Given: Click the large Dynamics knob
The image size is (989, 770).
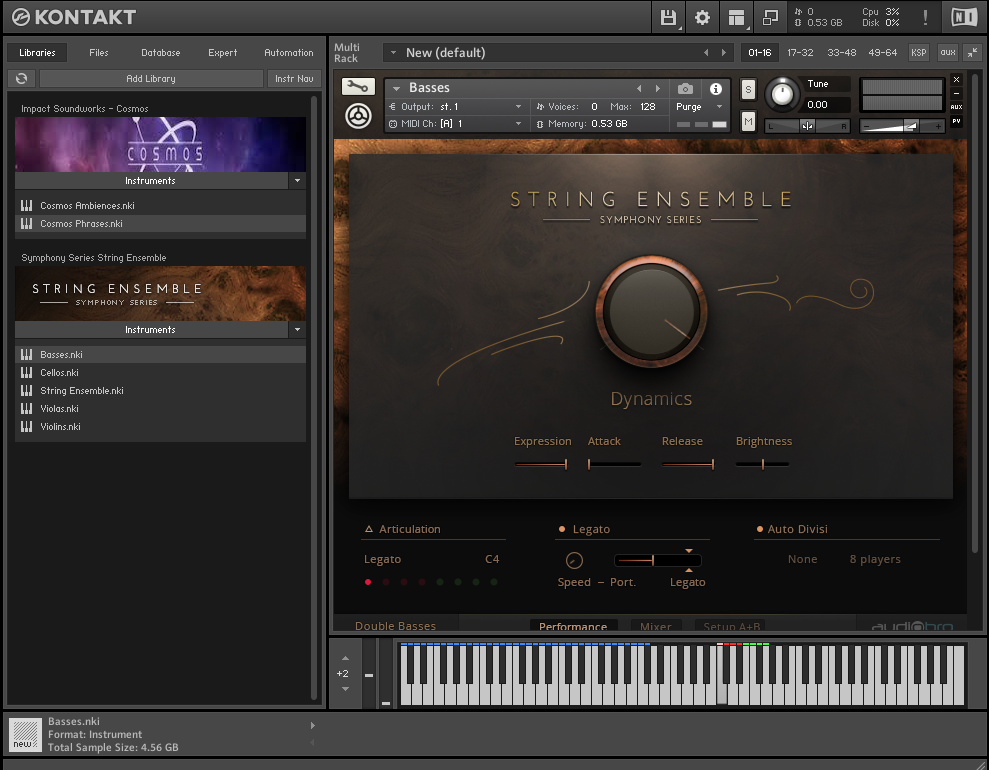Looking at the screenshot, I should pos(651,312).
